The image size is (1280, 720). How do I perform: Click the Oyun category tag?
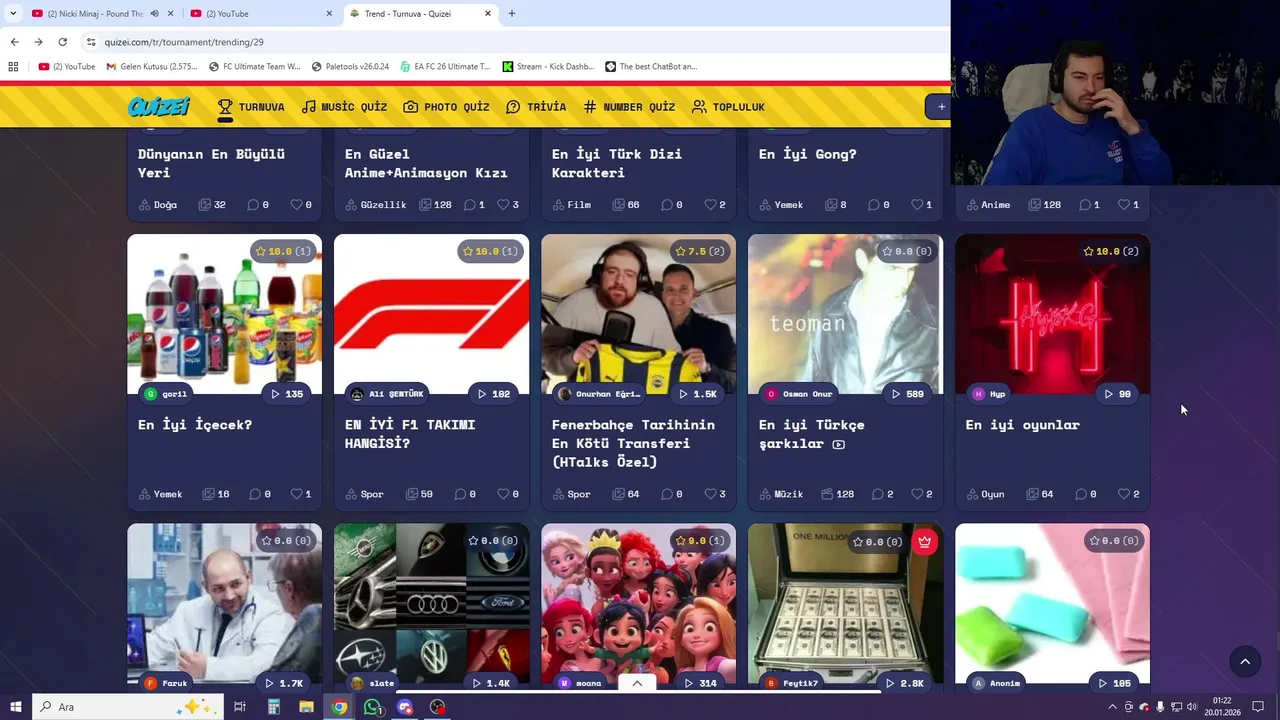985,494
